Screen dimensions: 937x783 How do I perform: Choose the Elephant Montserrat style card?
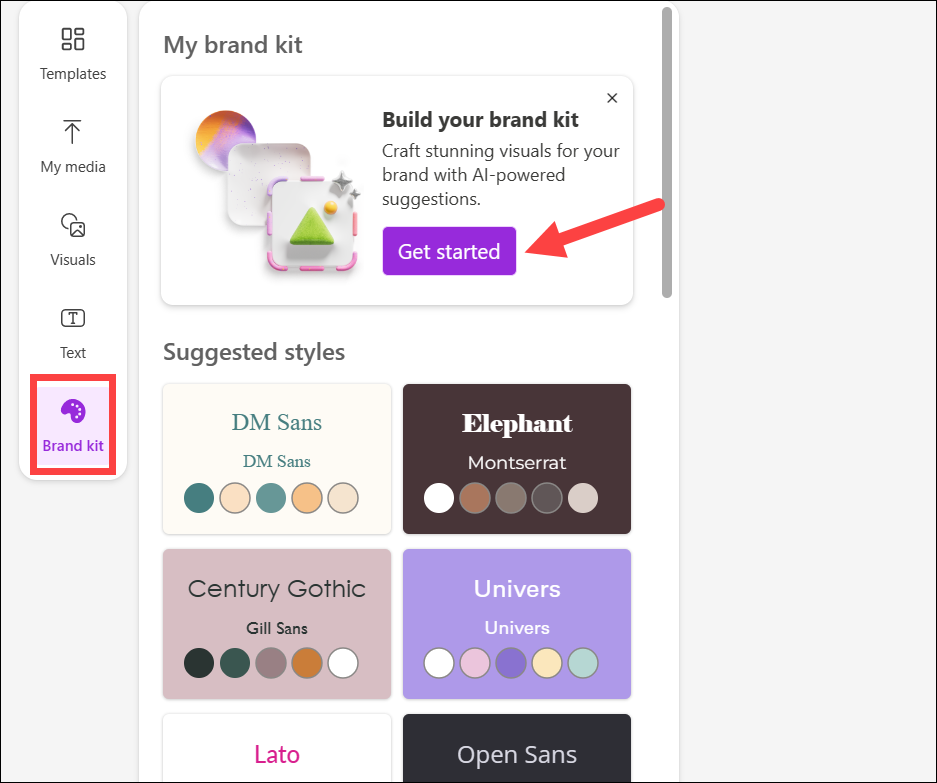517,459
